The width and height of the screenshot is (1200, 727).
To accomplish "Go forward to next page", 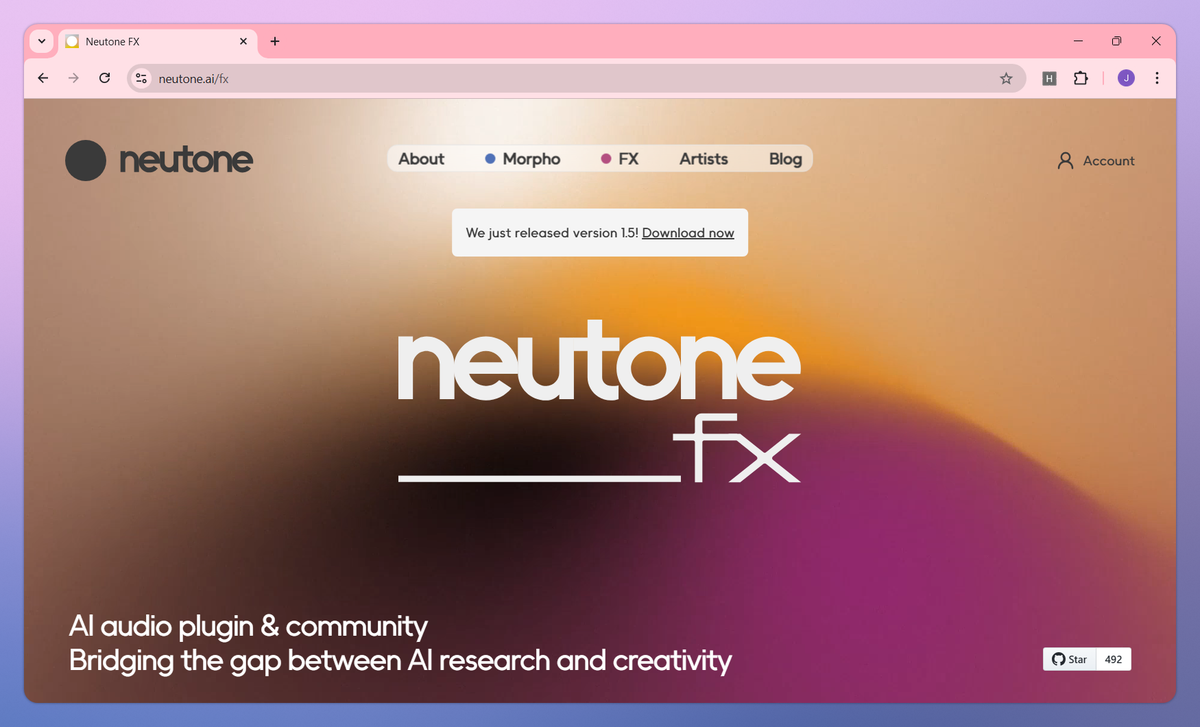I will (73, 78).
